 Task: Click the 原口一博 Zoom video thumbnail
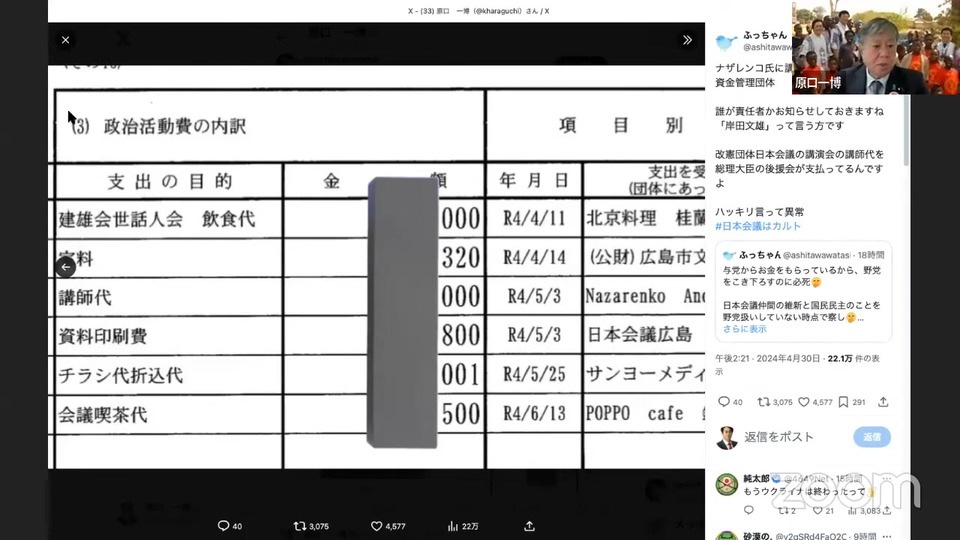coord(876,48)
